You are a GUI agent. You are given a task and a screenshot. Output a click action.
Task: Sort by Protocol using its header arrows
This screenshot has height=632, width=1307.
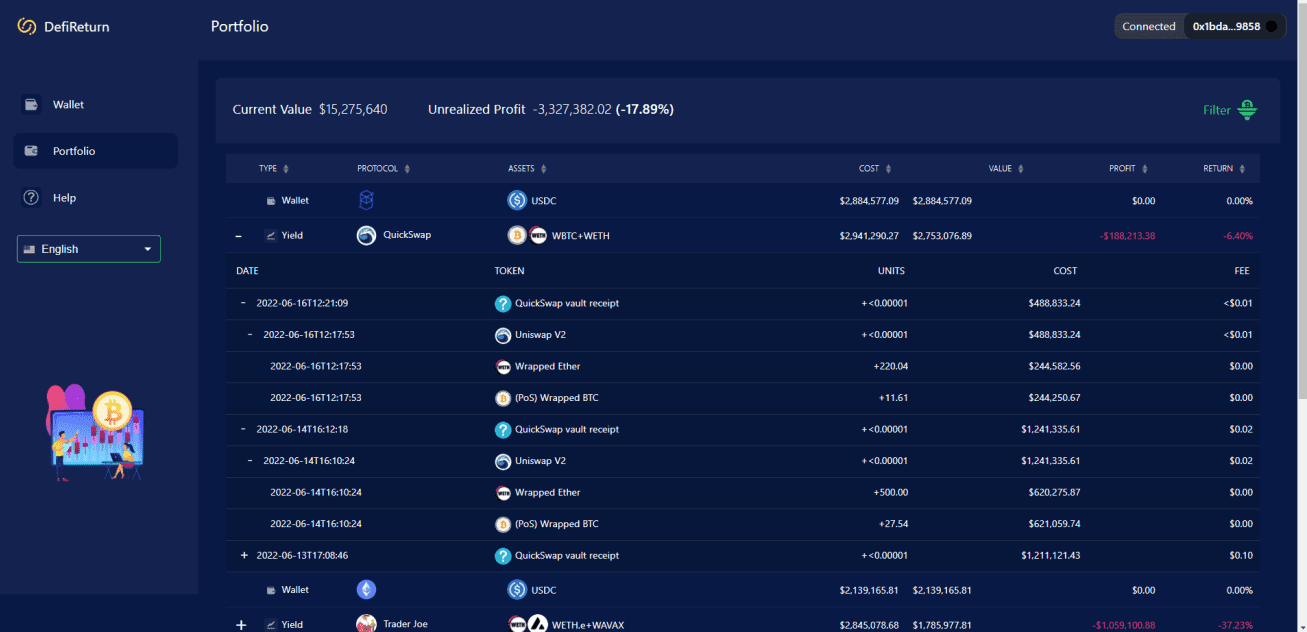point(407,169)
